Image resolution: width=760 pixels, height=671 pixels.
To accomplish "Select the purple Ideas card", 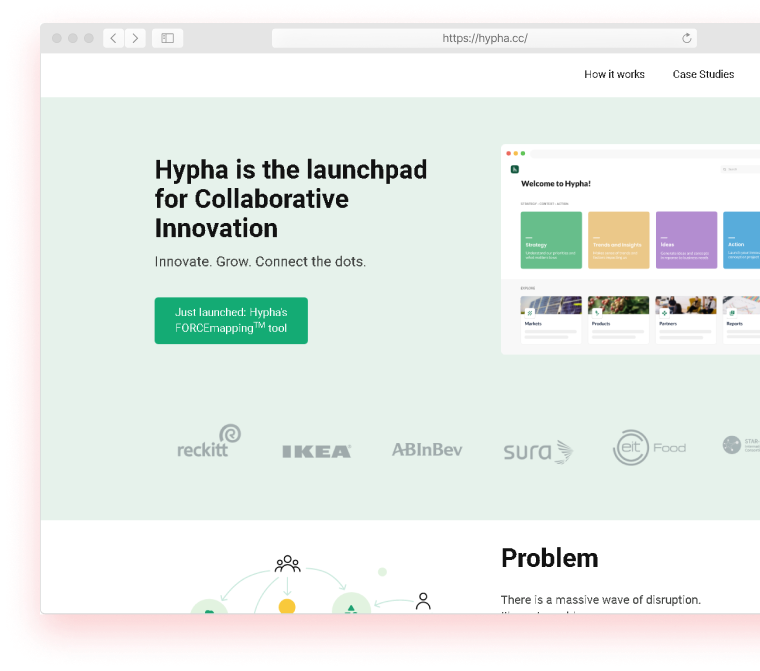I will pyautogui.click(x=686, y=240).
